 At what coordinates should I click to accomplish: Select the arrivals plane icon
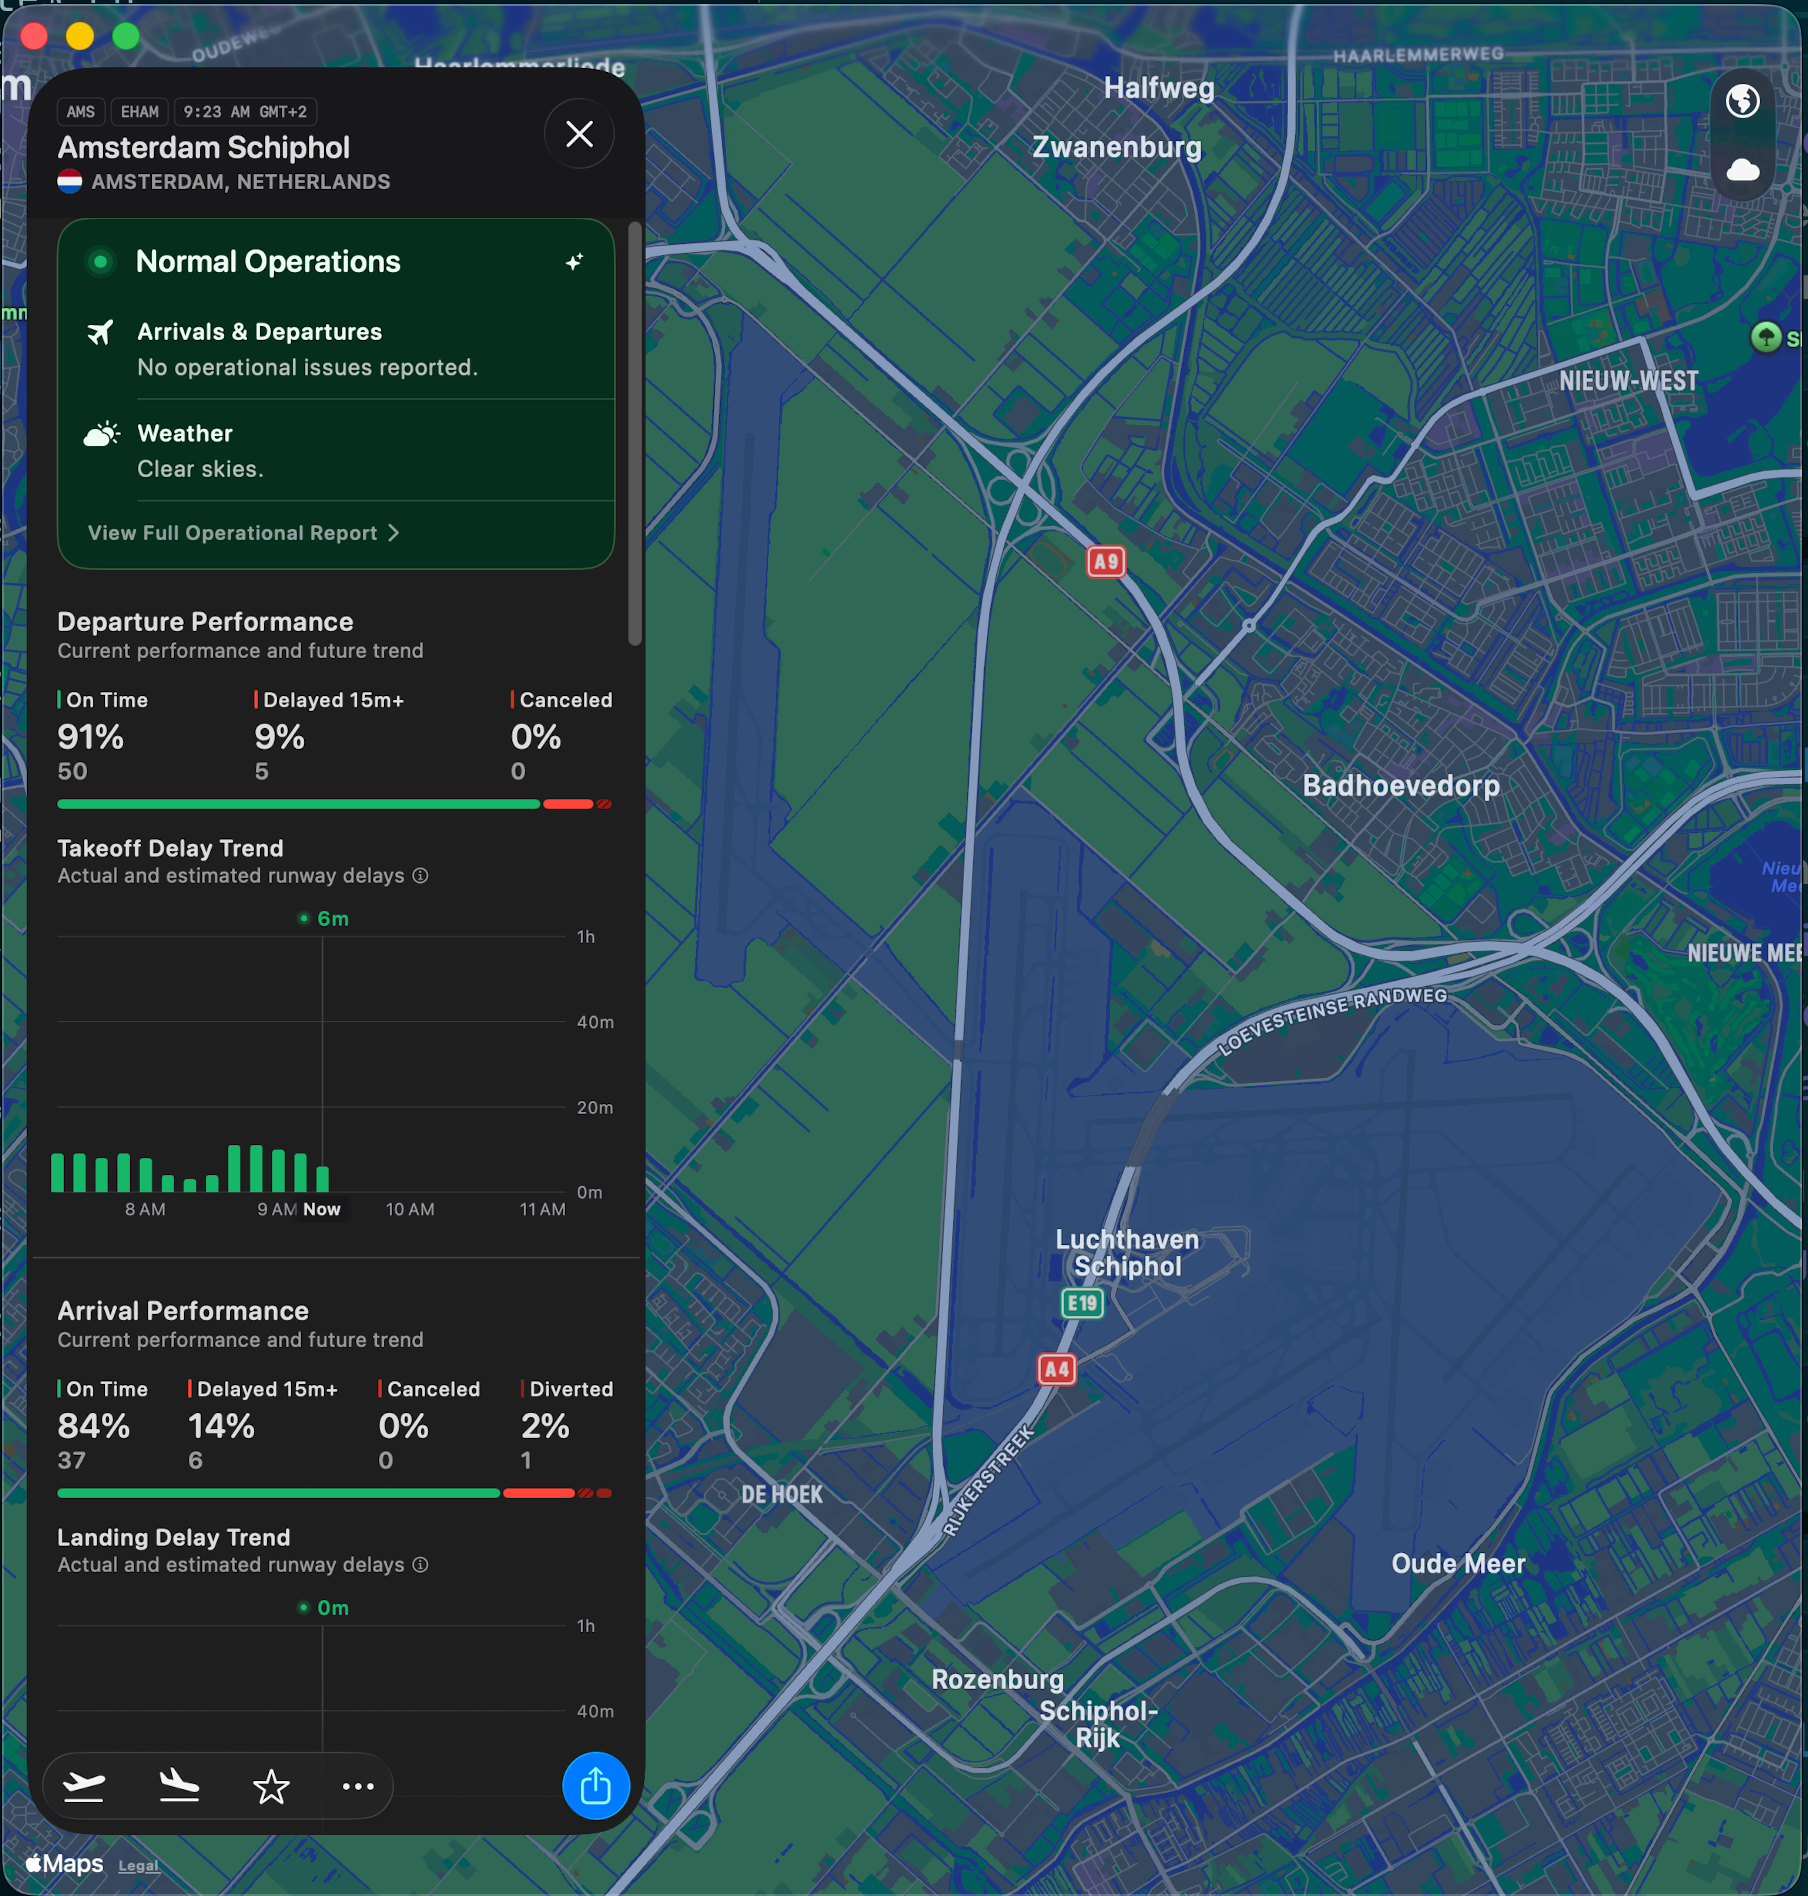tap(178, 1786)
